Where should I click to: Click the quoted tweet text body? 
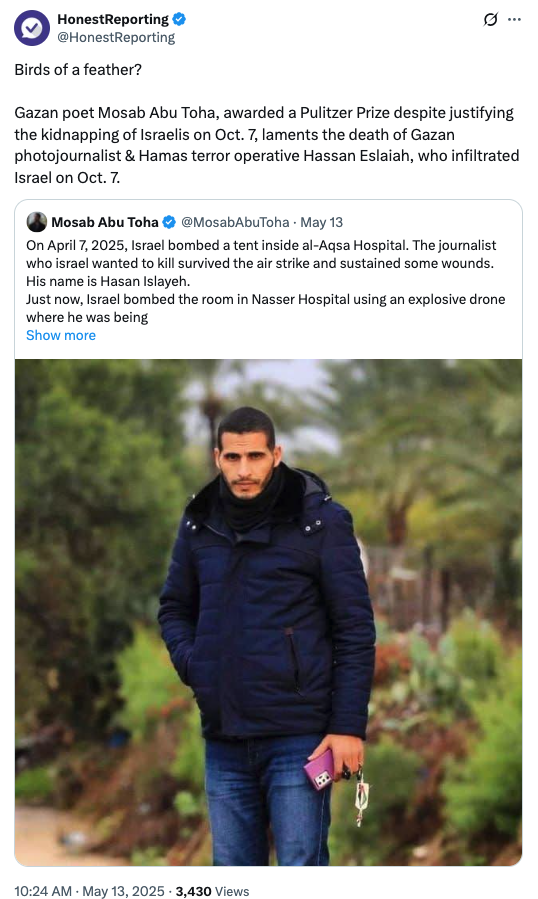click(266, 281)
